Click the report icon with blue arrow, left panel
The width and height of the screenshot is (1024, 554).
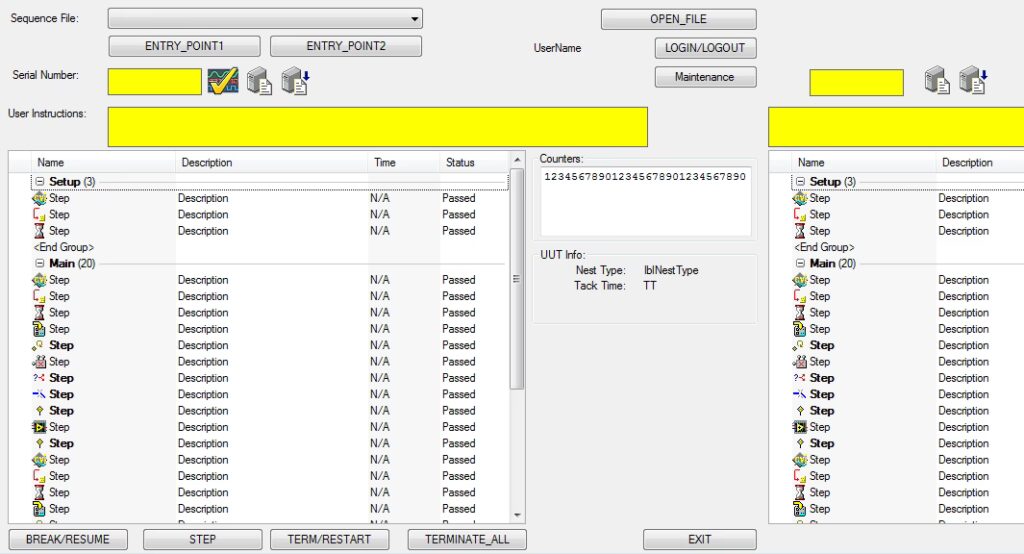coord(295,81)
